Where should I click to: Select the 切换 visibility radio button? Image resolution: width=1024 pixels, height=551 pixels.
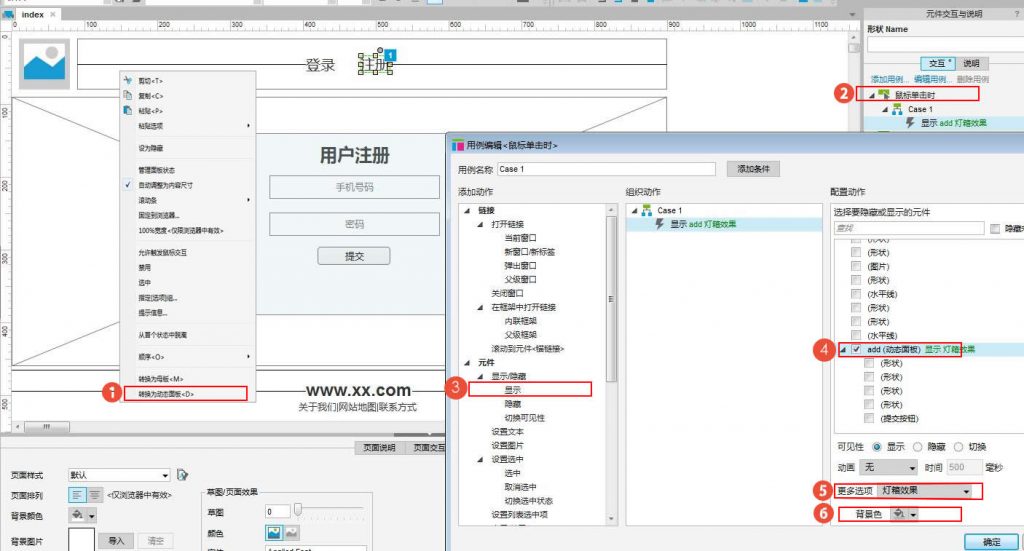[958, 447]
